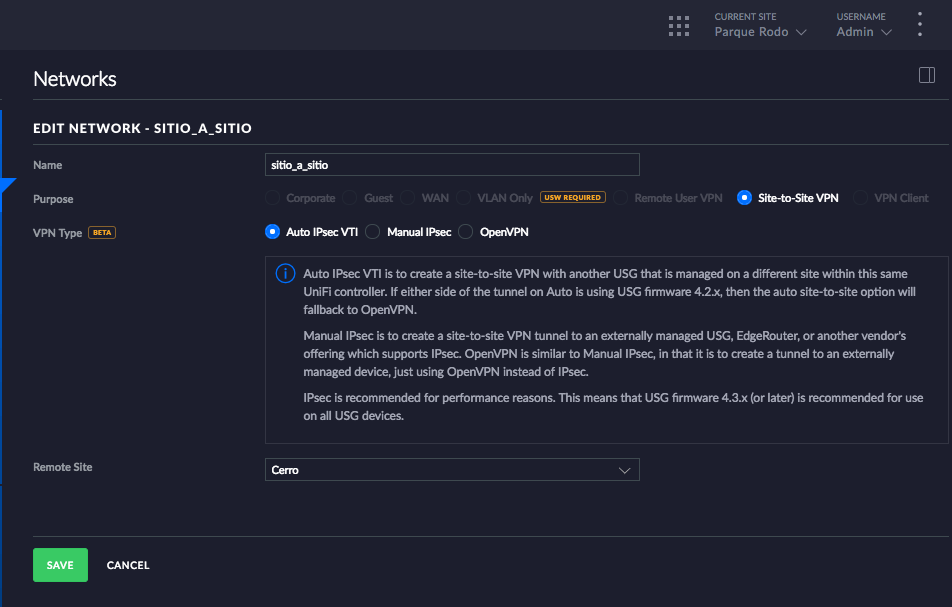Select Site-to-Site VPN purpose

[744, 198]
